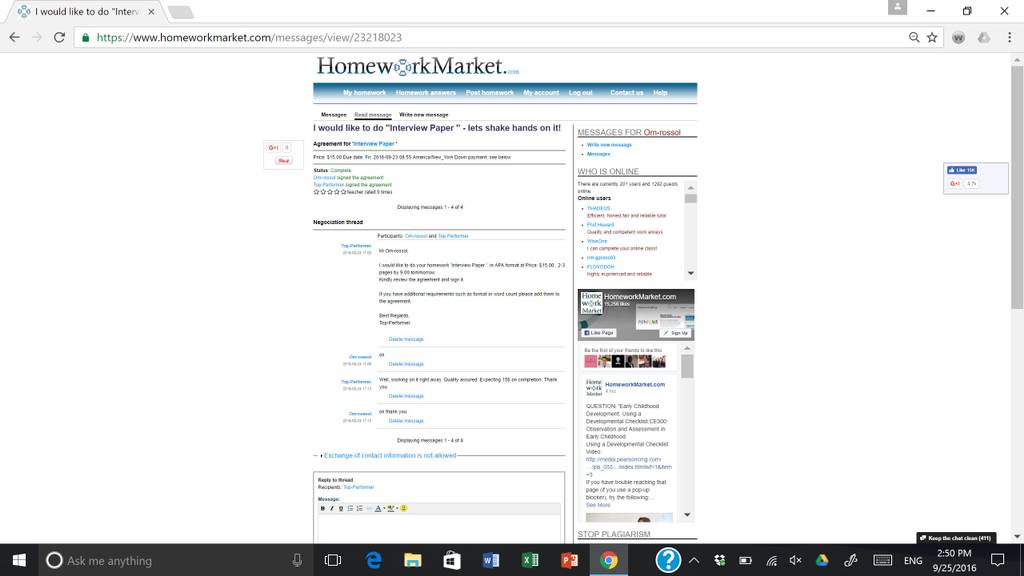Image resolution: width=1024 pixels, height=576 pixels.
Task: Go back with browser back arrow
Action: [x=14, y=37]
